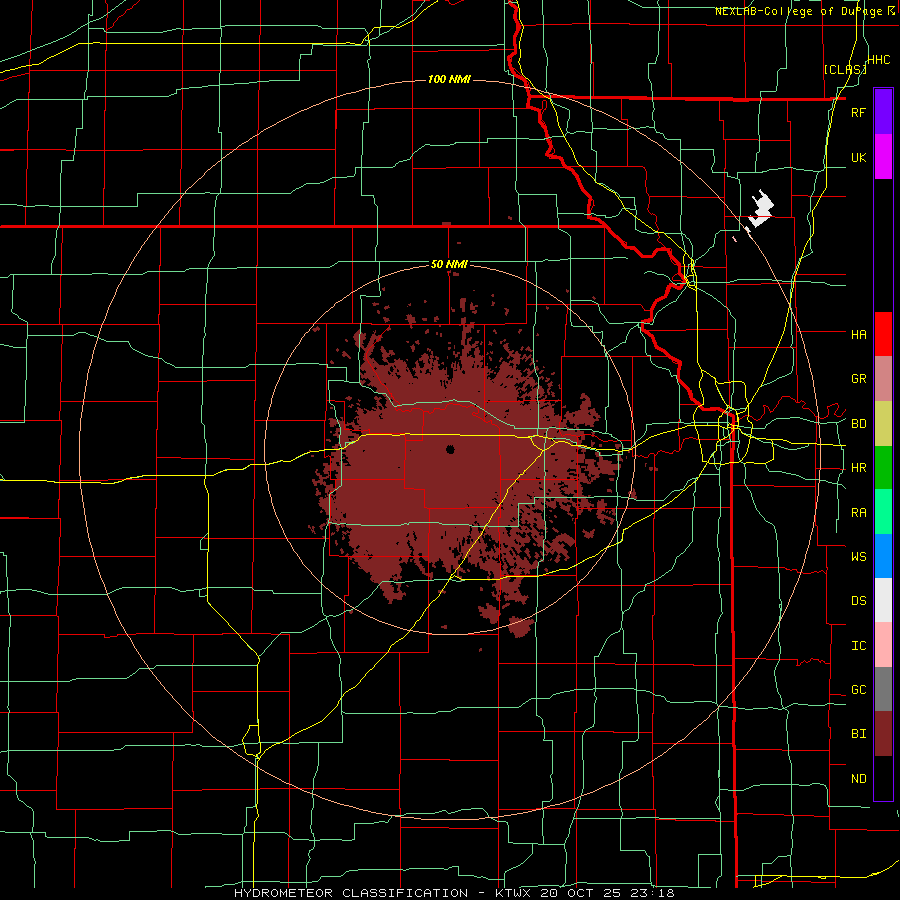Screen dimensions: 900x900
Task: Click the 'BI' legend label
Action: 858,734
